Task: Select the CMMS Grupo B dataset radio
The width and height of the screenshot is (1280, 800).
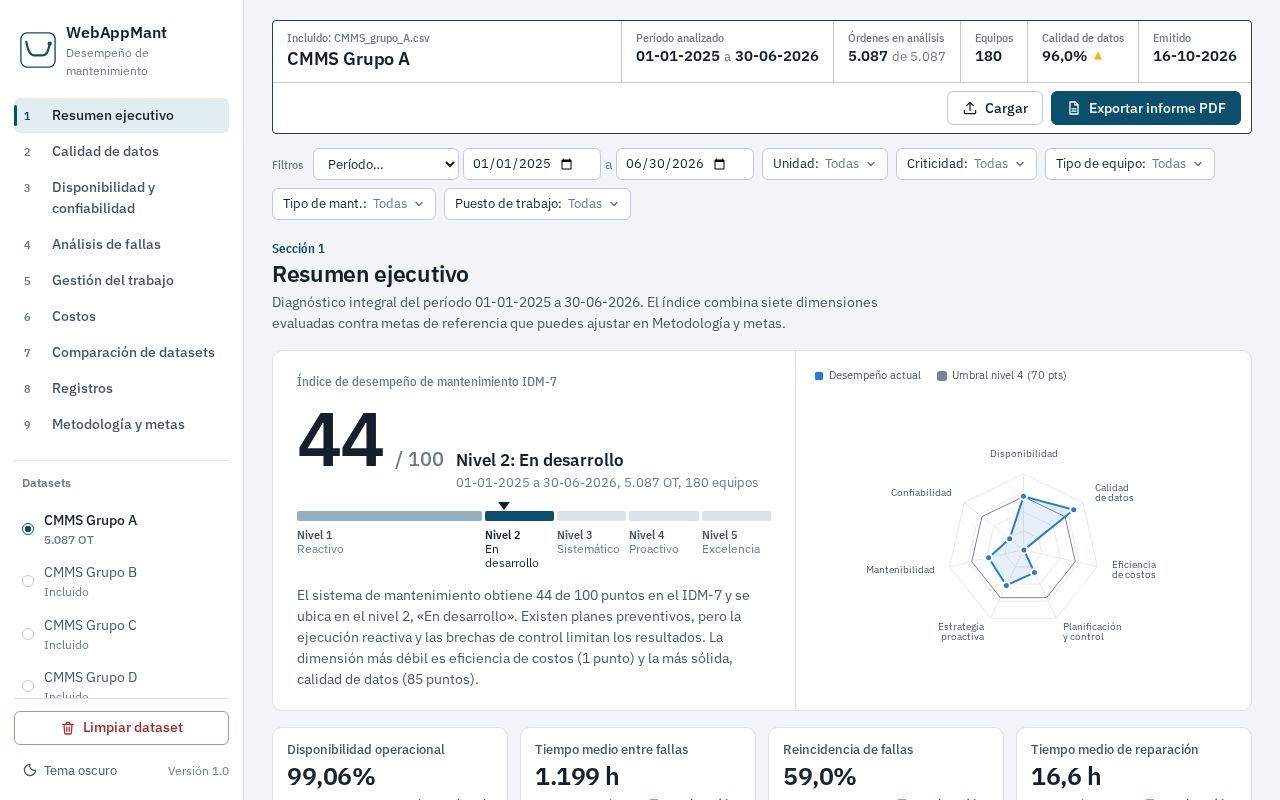Action: (28, 581)
